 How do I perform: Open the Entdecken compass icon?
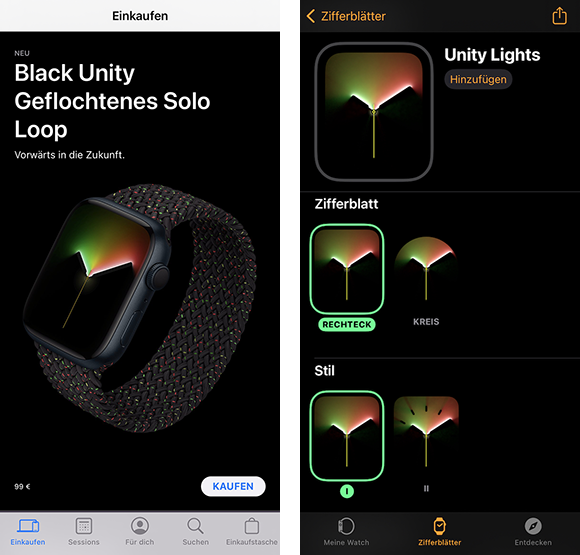pos(533,526)
